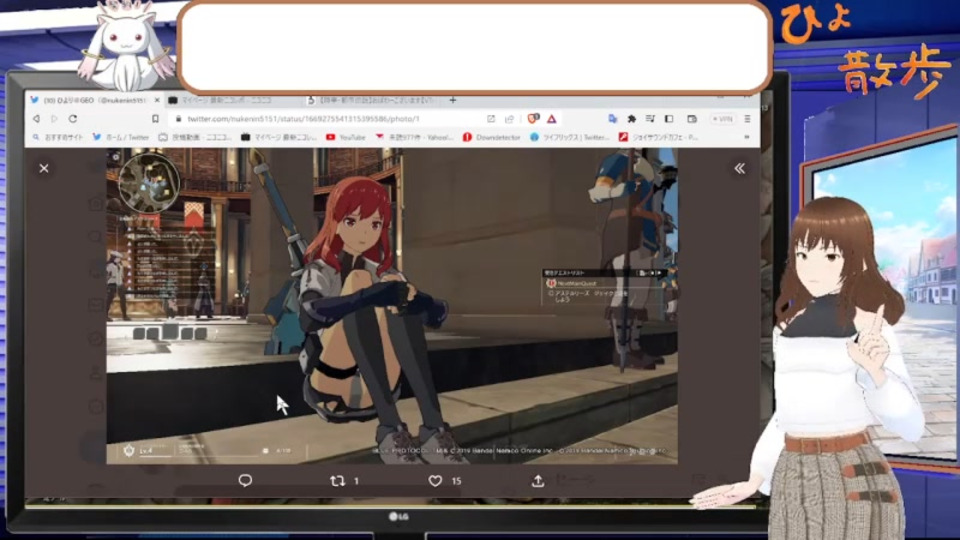Go forward with the browser forward arrow

pyautogui.click(x=54, y=119)
